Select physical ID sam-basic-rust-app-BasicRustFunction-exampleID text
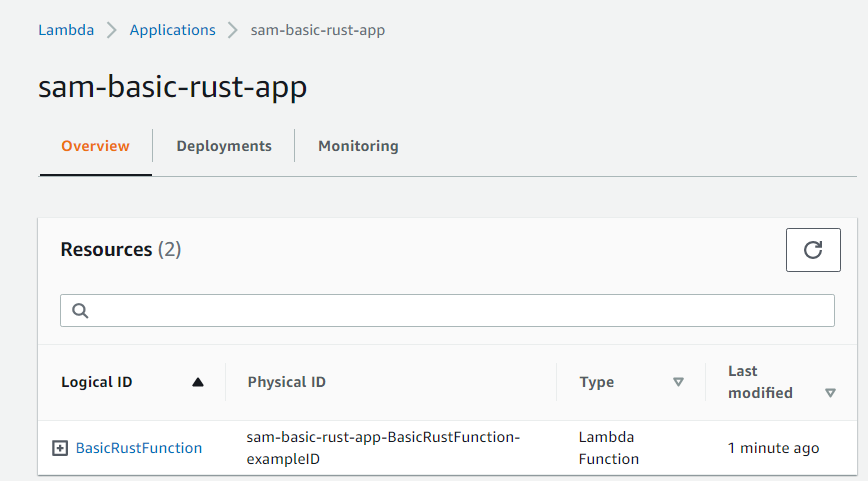The image size is (868, 481). click(x=383, y=448)
